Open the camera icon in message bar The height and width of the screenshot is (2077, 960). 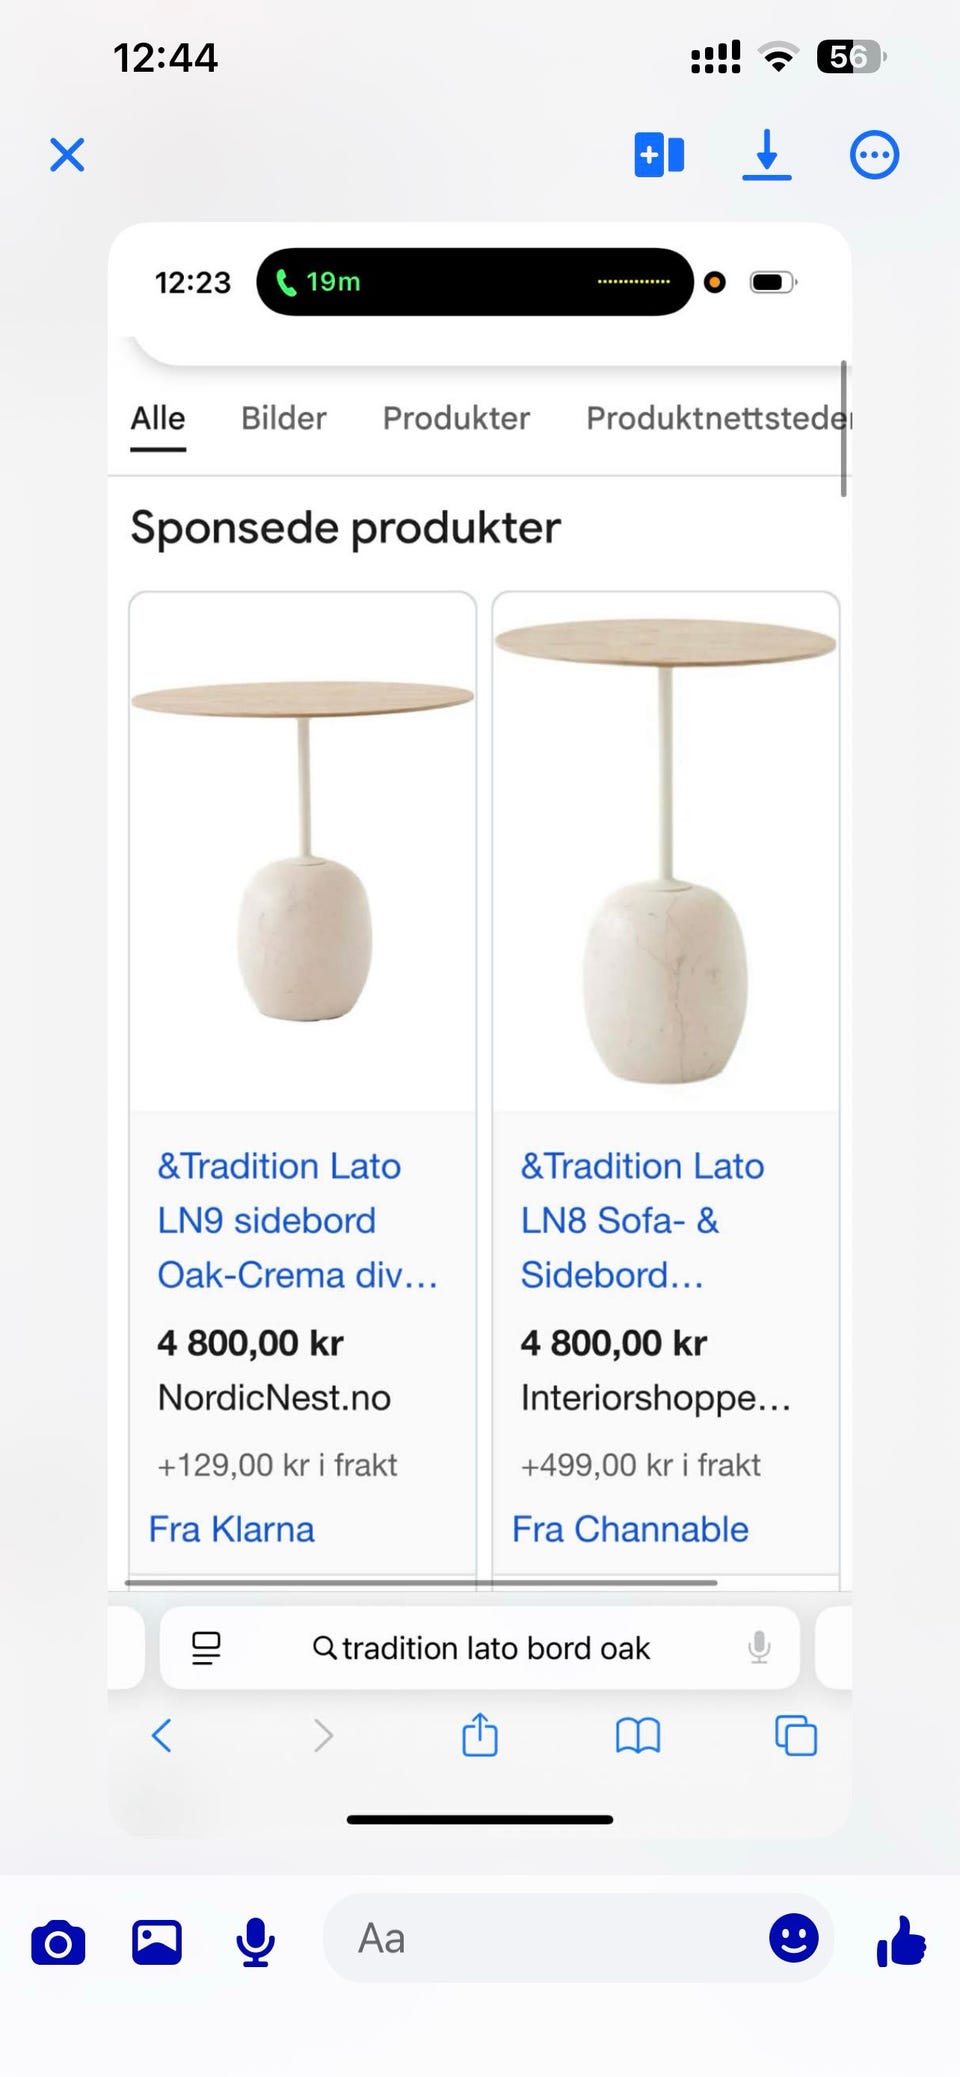tap(58, 1943)
